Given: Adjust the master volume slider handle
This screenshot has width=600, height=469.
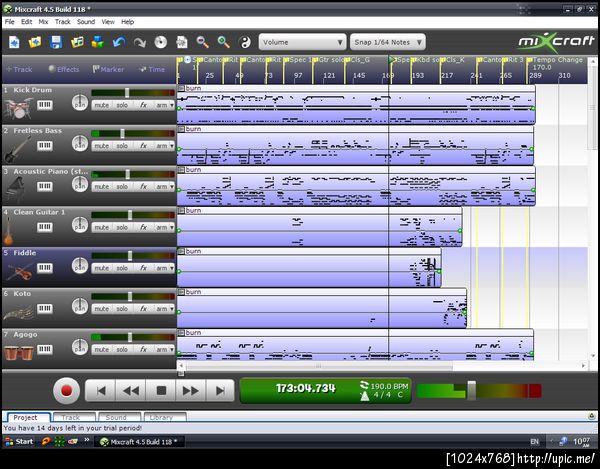Looking at the screenshot, I should click(x=471, y=391).
